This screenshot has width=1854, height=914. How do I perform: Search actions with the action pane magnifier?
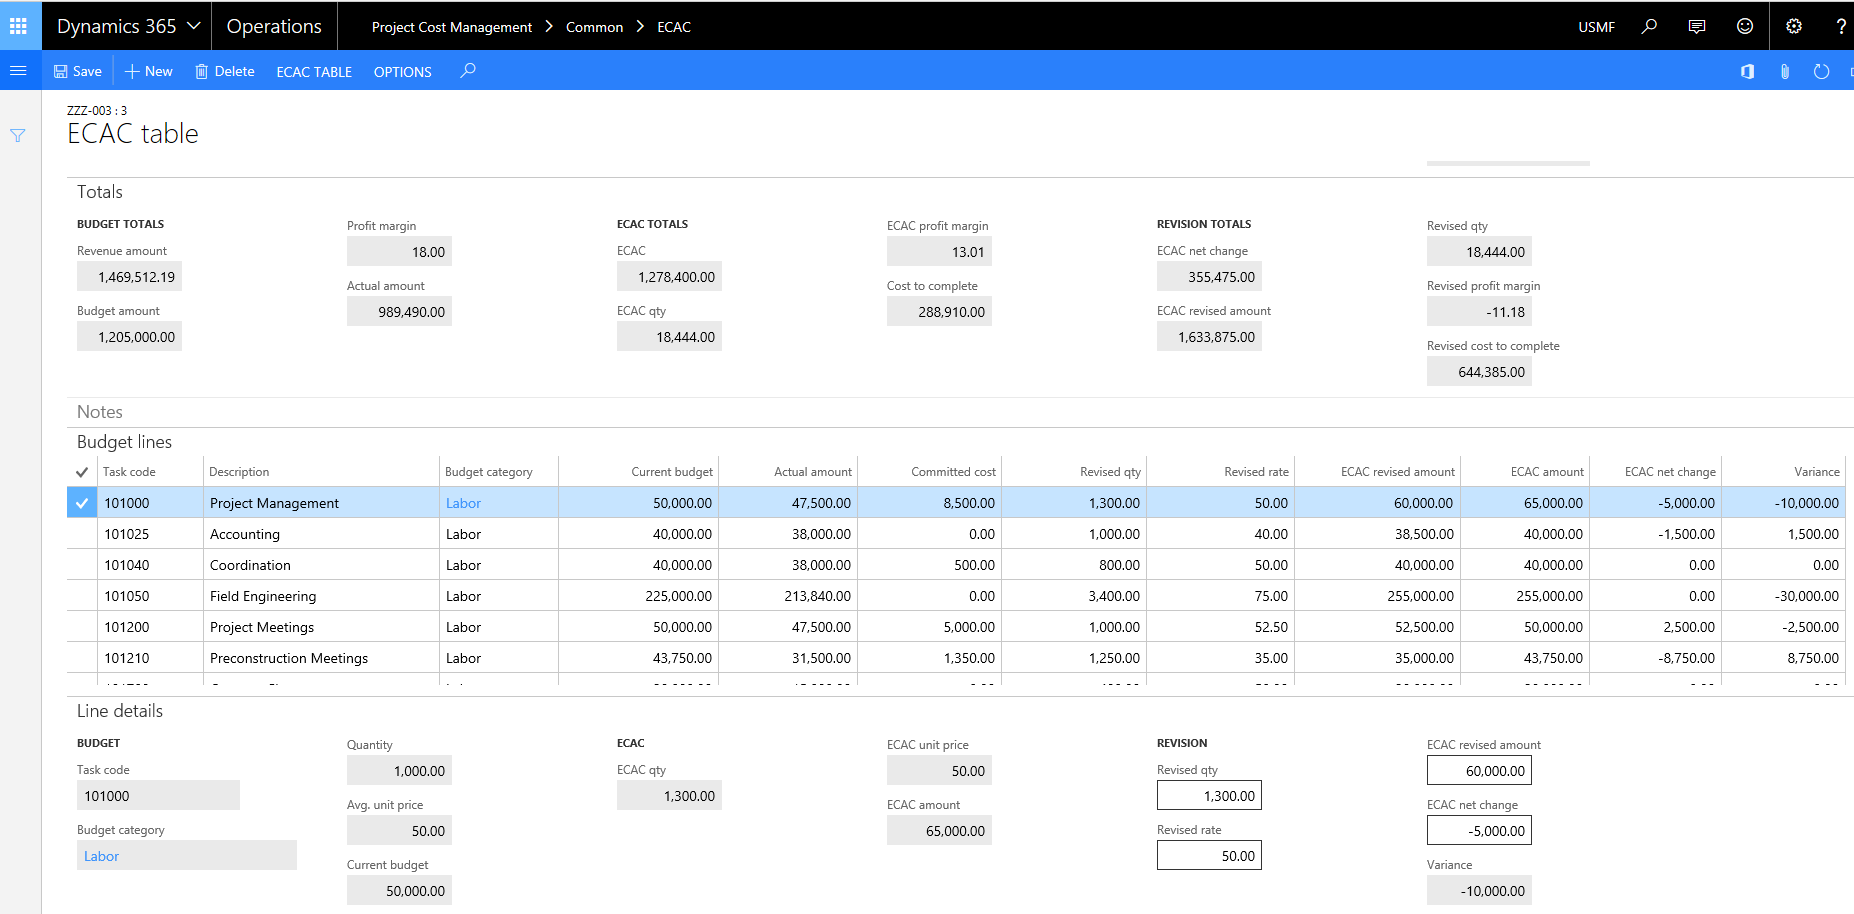click(x=468, y=71)
